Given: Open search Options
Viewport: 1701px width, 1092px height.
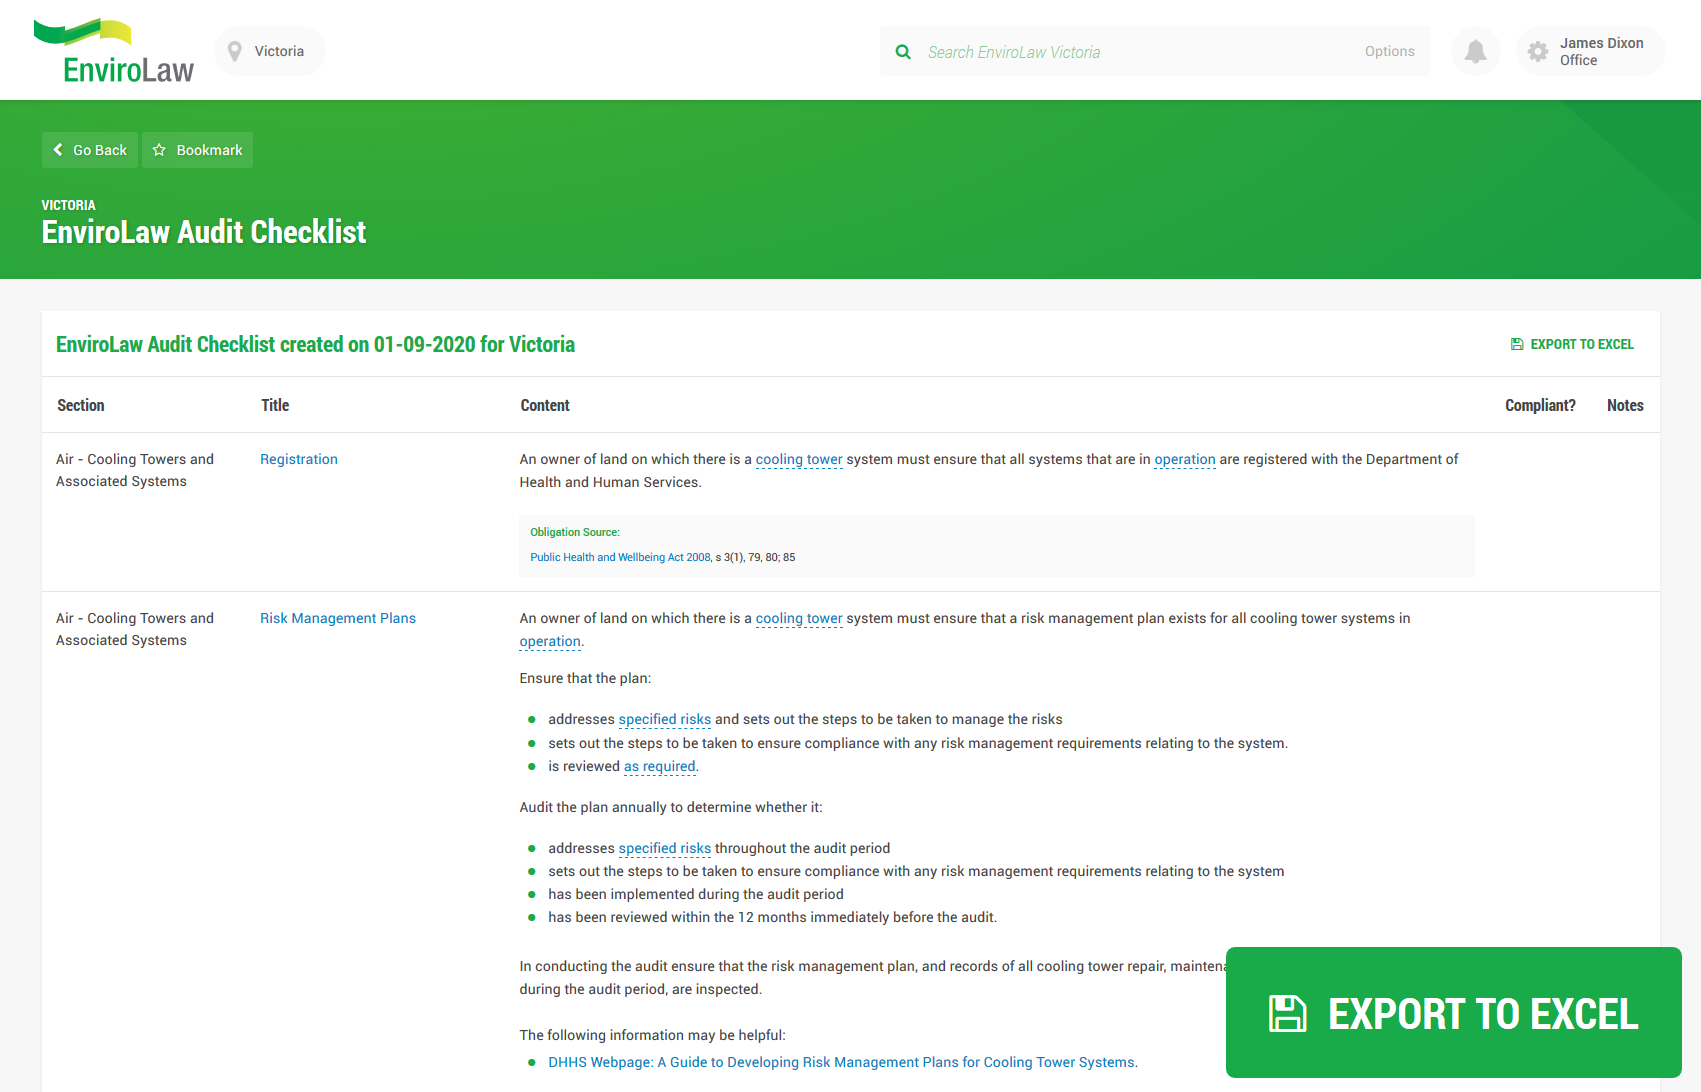Looking at the screenshot, I should coord(1389,51).
